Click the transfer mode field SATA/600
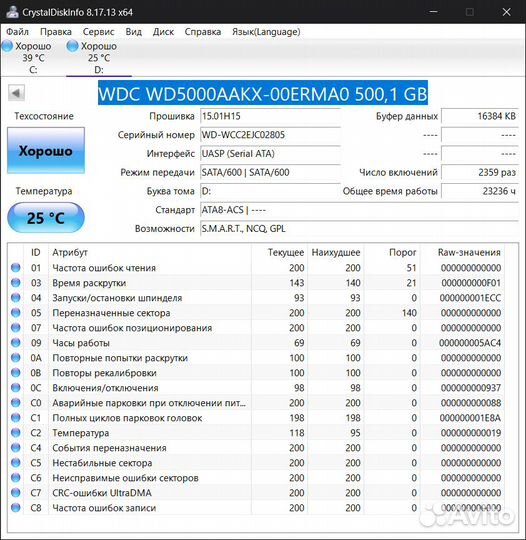 270,172
